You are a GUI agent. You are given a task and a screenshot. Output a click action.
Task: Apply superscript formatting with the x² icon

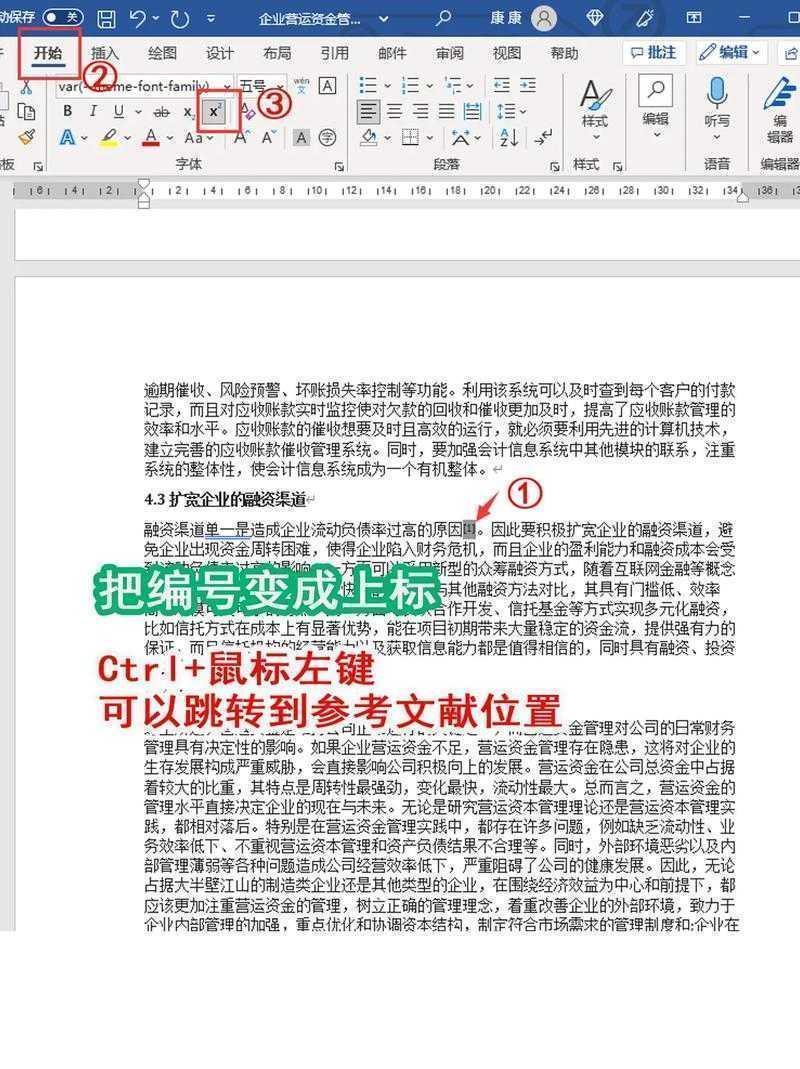tap(214, 111)
